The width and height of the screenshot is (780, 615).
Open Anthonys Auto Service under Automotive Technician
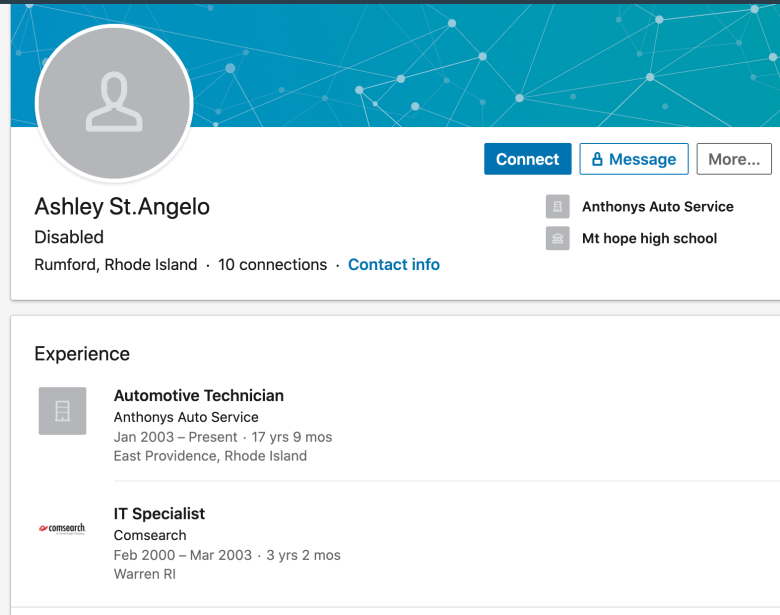pyautogui.click(x=186, y=417)
